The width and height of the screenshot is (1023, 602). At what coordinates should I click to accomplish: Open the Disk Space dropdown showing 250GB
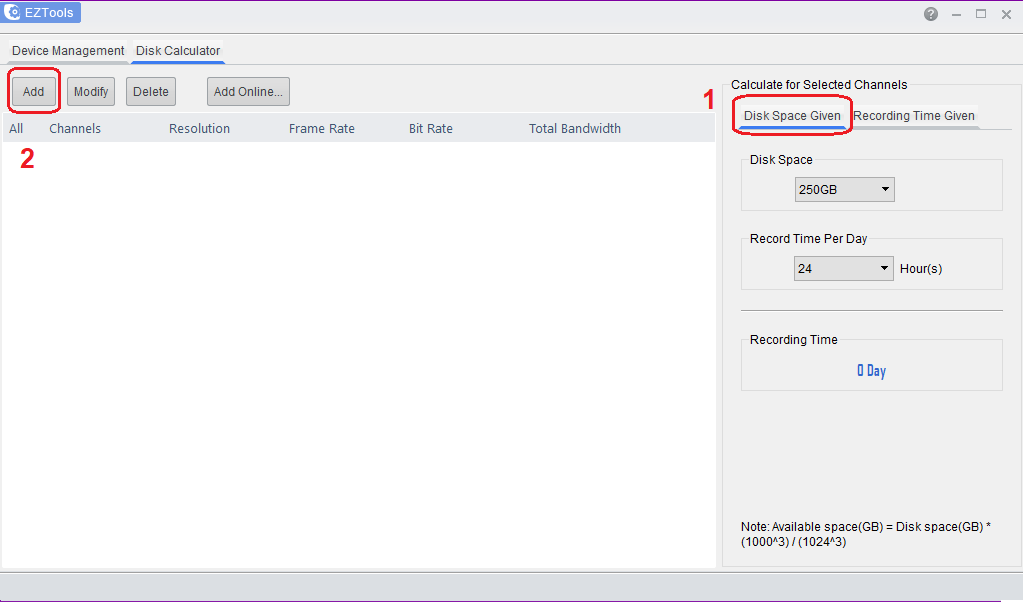[843, 189]
